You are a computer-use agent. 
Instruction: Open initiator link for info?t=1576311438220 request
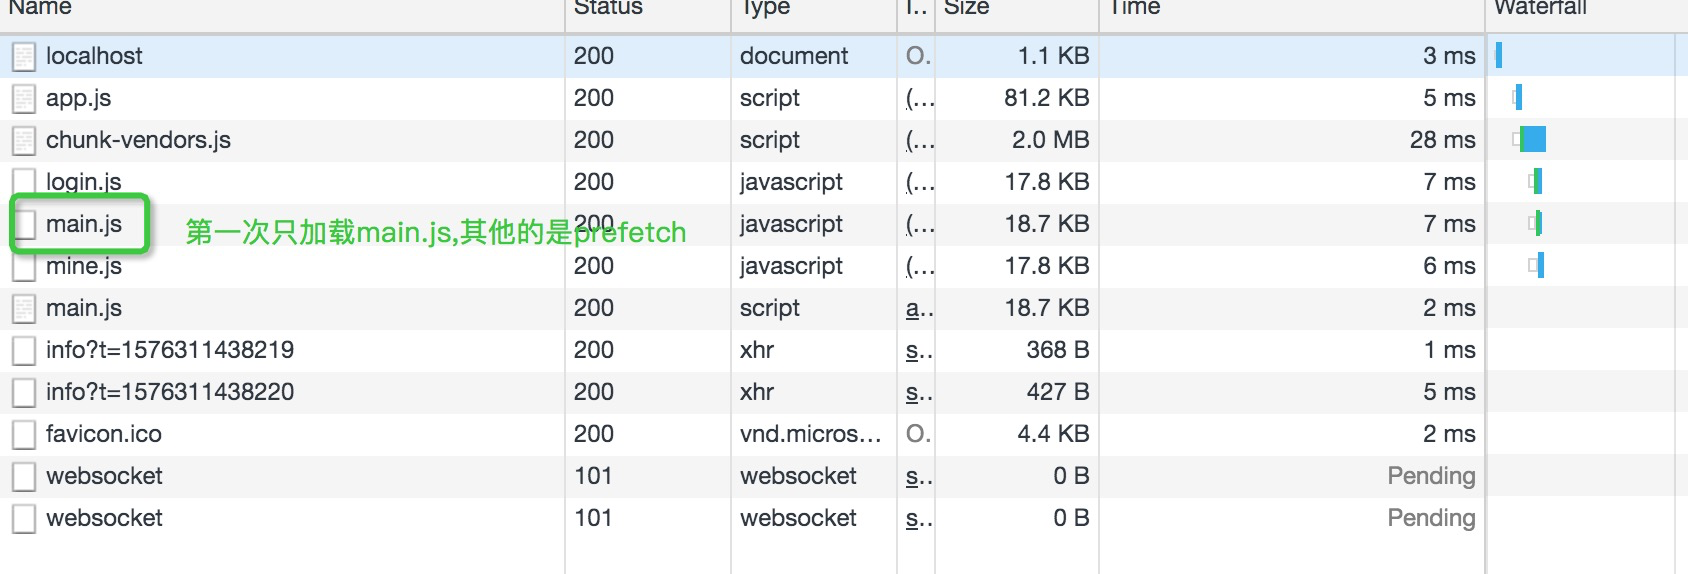pyautogui.click(x=918, y=393)
